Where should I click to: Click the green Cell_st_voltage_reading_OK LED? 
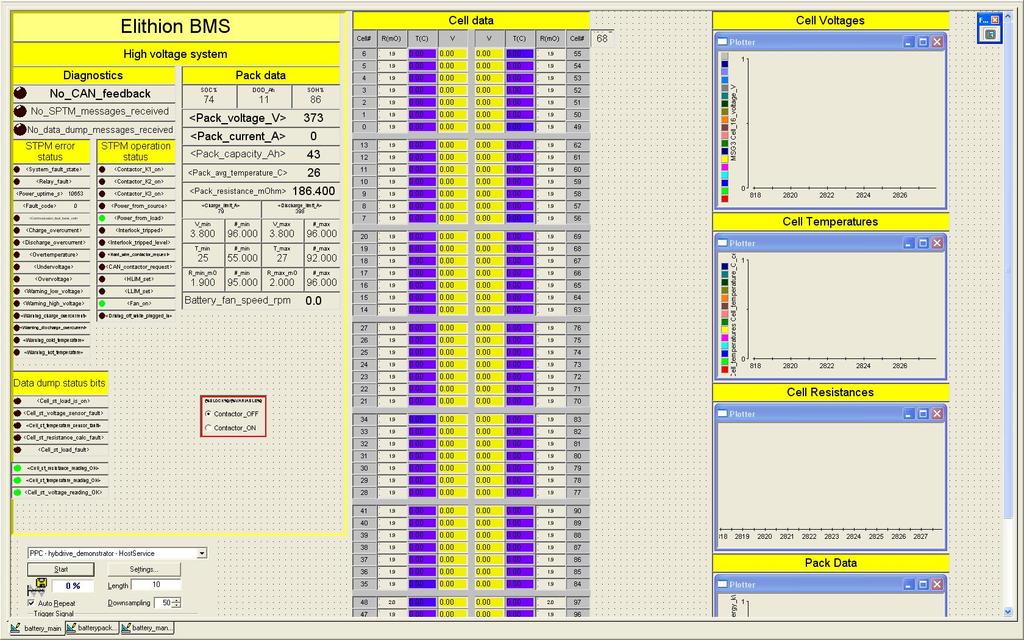pyautogui.click(x=18, y=492)
